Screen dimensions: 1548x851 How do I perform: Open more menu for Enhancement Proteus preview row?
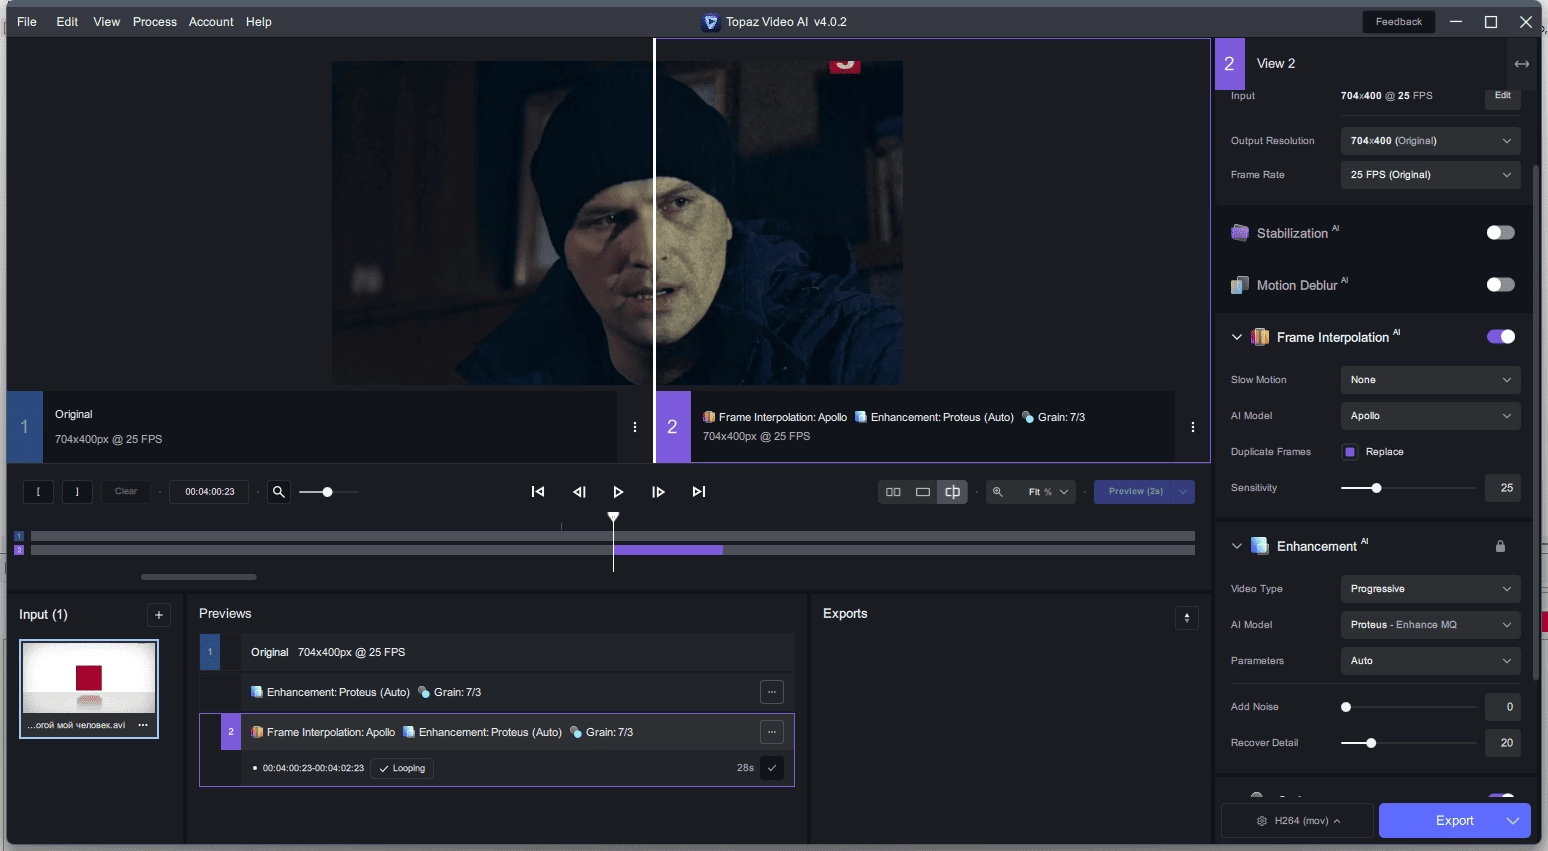tap(772, 692)
